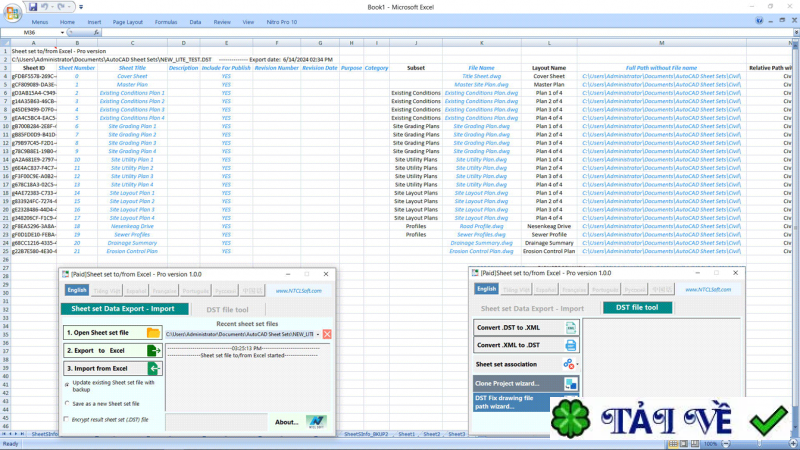Open the Page Layout ribbon tab
The image size is (800, 450).
127,21
